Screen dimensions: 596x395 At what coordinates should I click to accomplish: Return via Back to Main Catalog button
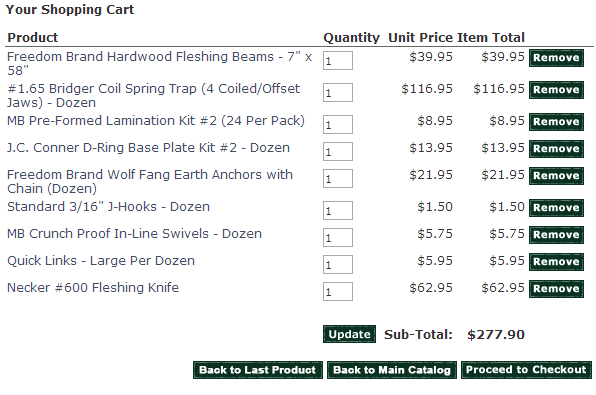pos(392,370)
